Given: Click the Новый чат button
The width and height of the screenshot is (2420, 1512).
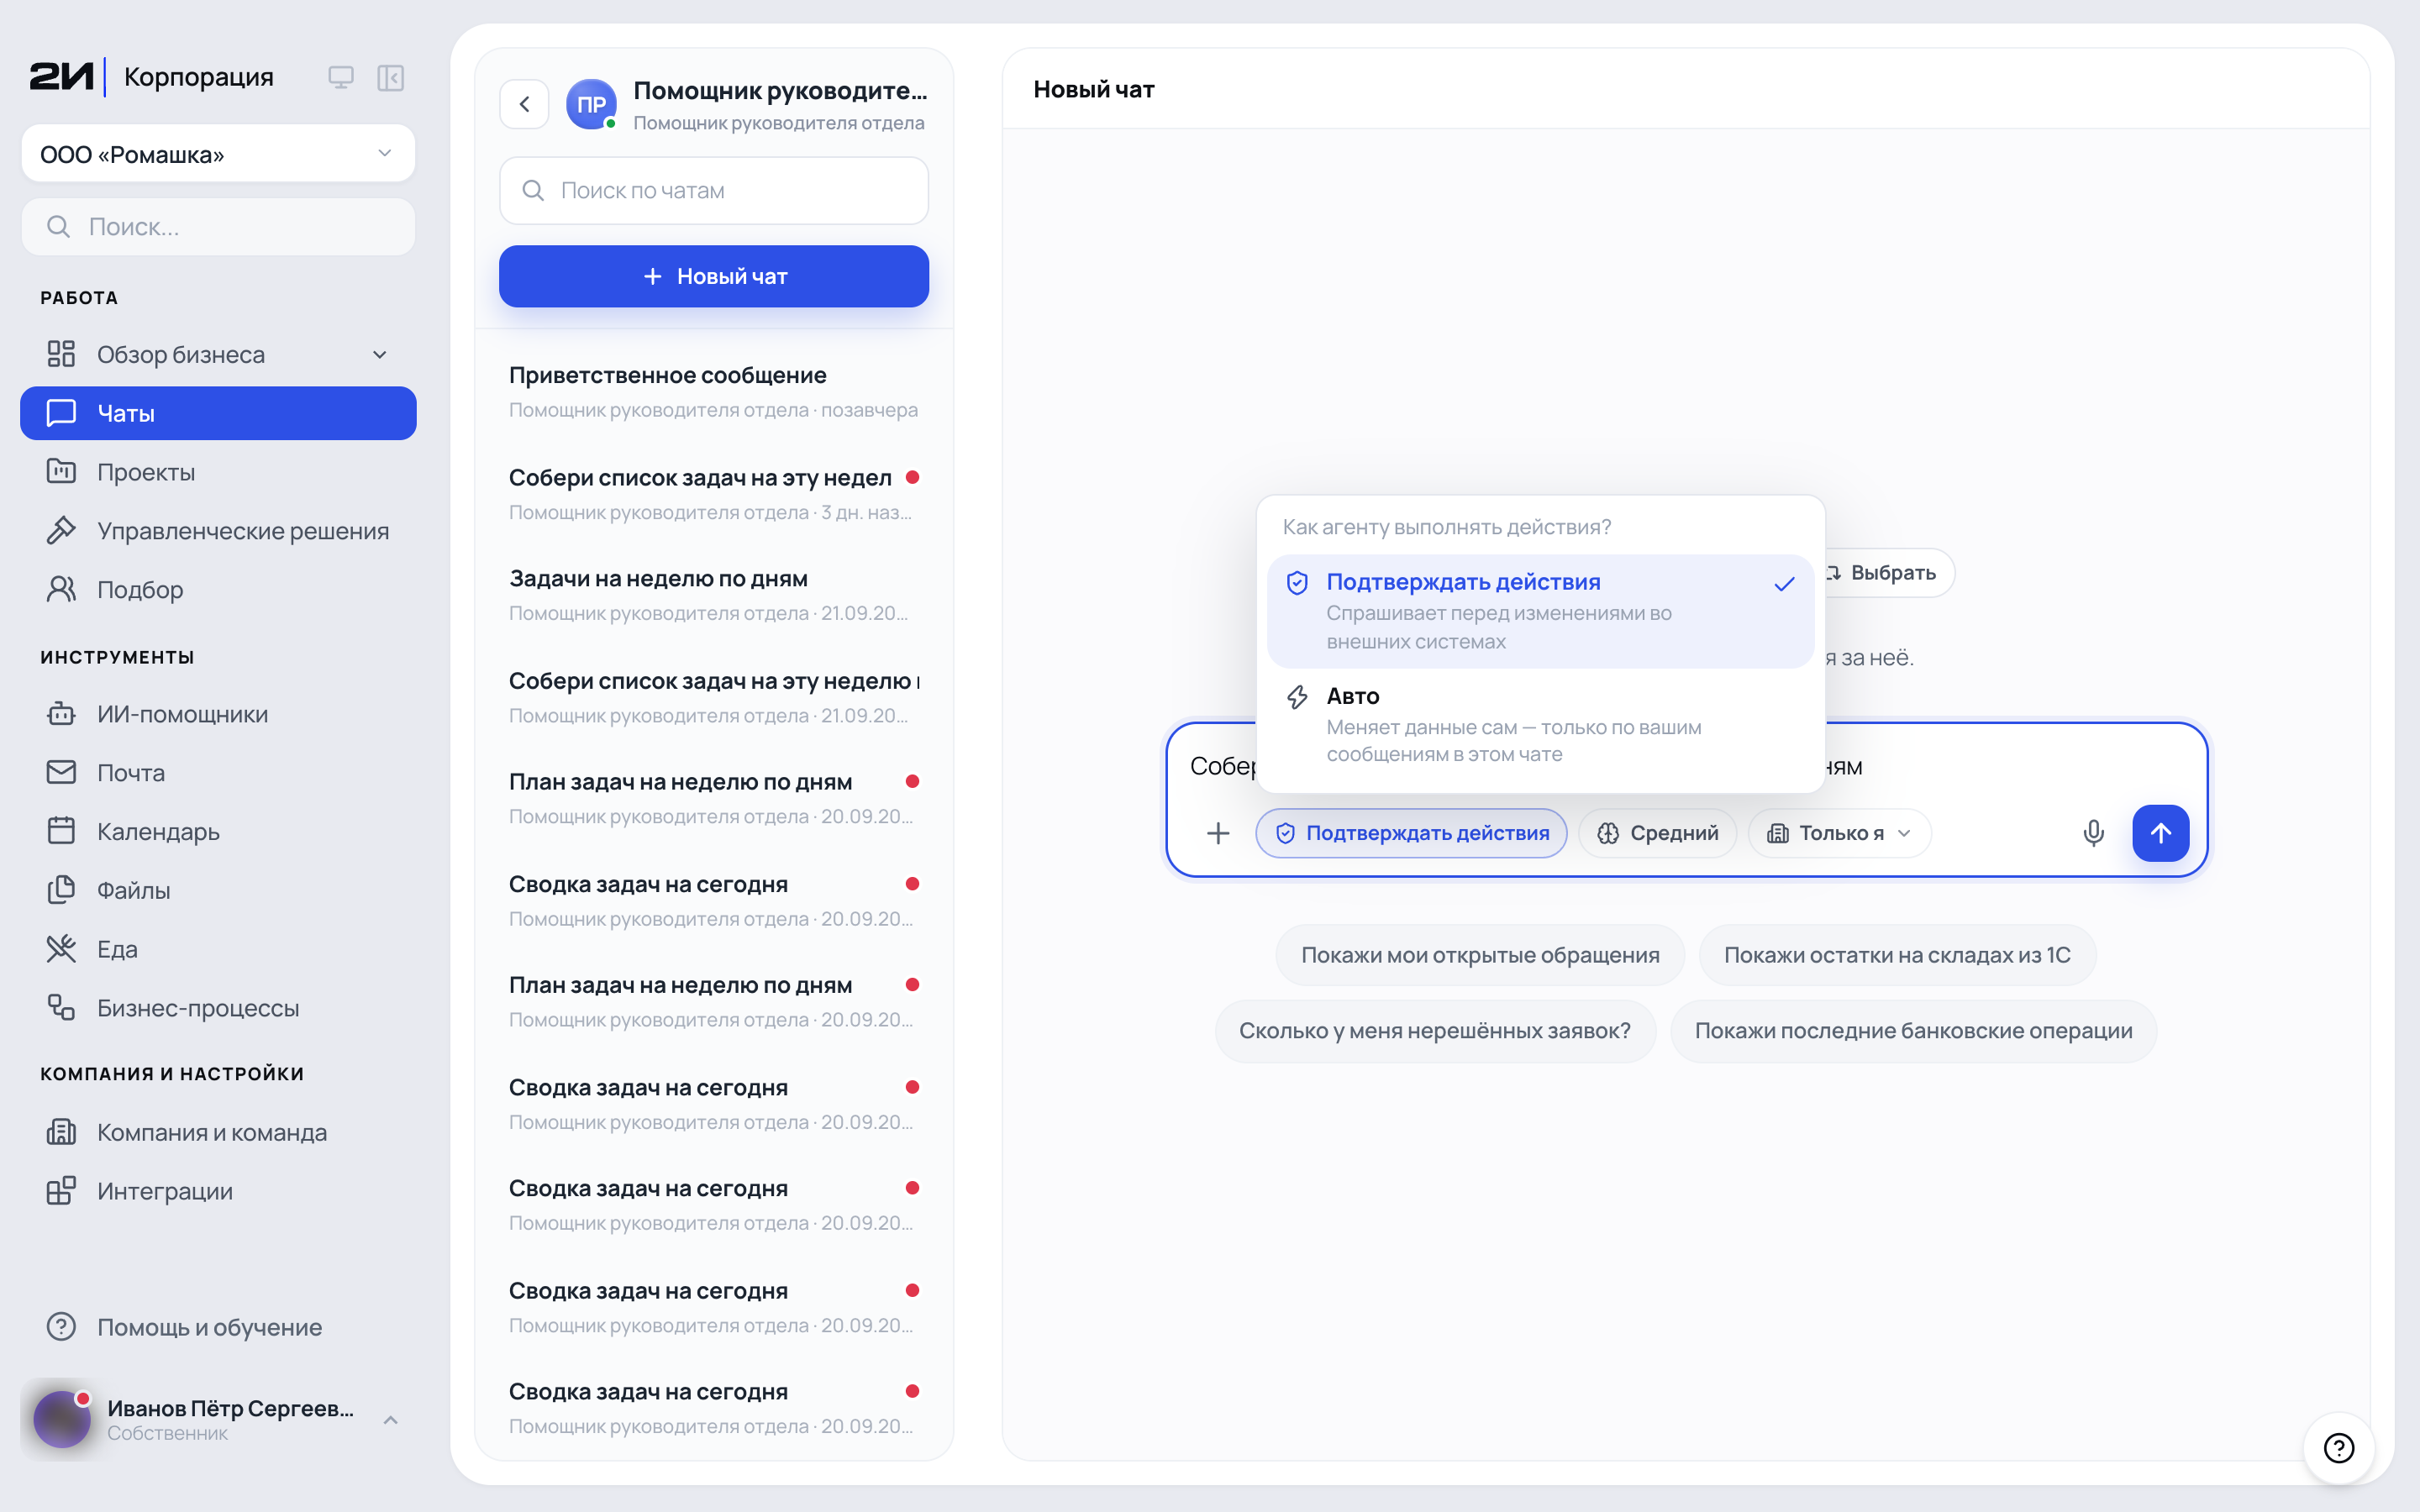Looking at the screenshot, I should click(714, 276).
